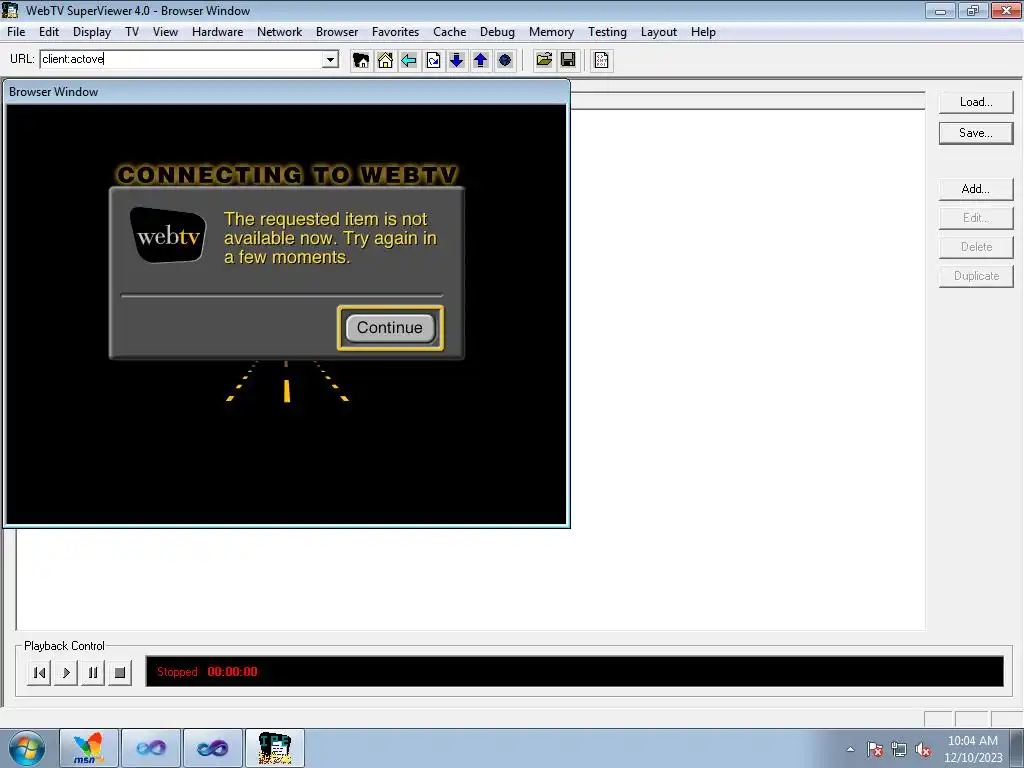The height and width of the screenshot is (768, 1024).
Task: Open the Hardware menu
Action: pos(217,32)
